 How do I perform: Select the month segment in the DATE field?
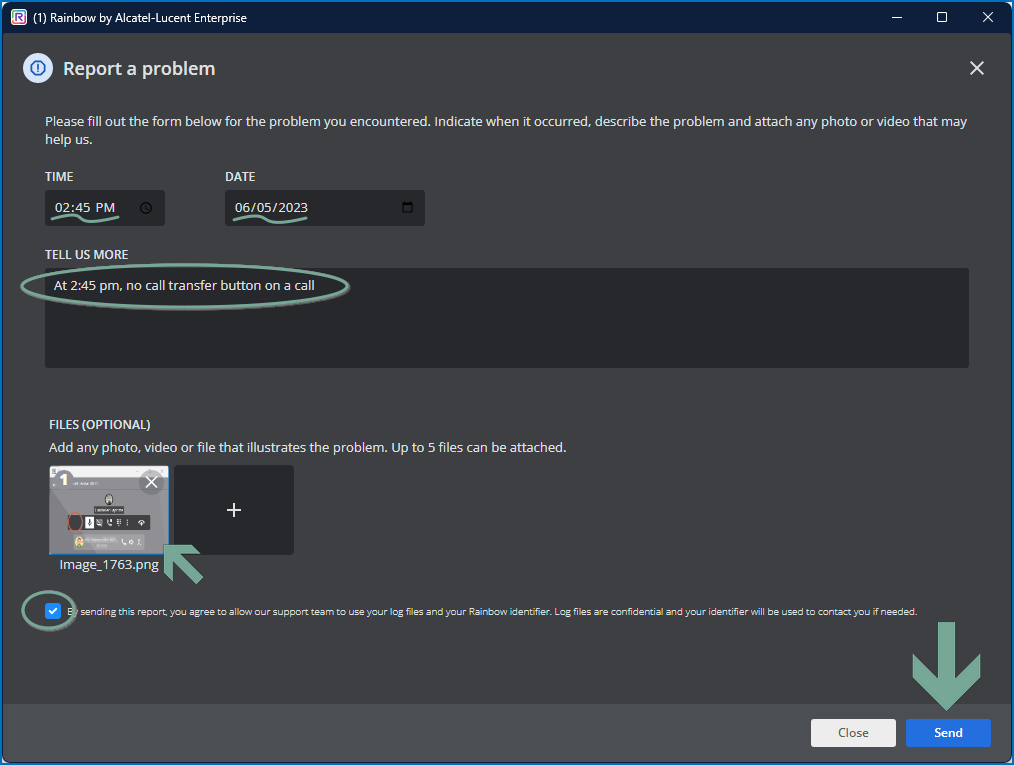pos(242,208)
